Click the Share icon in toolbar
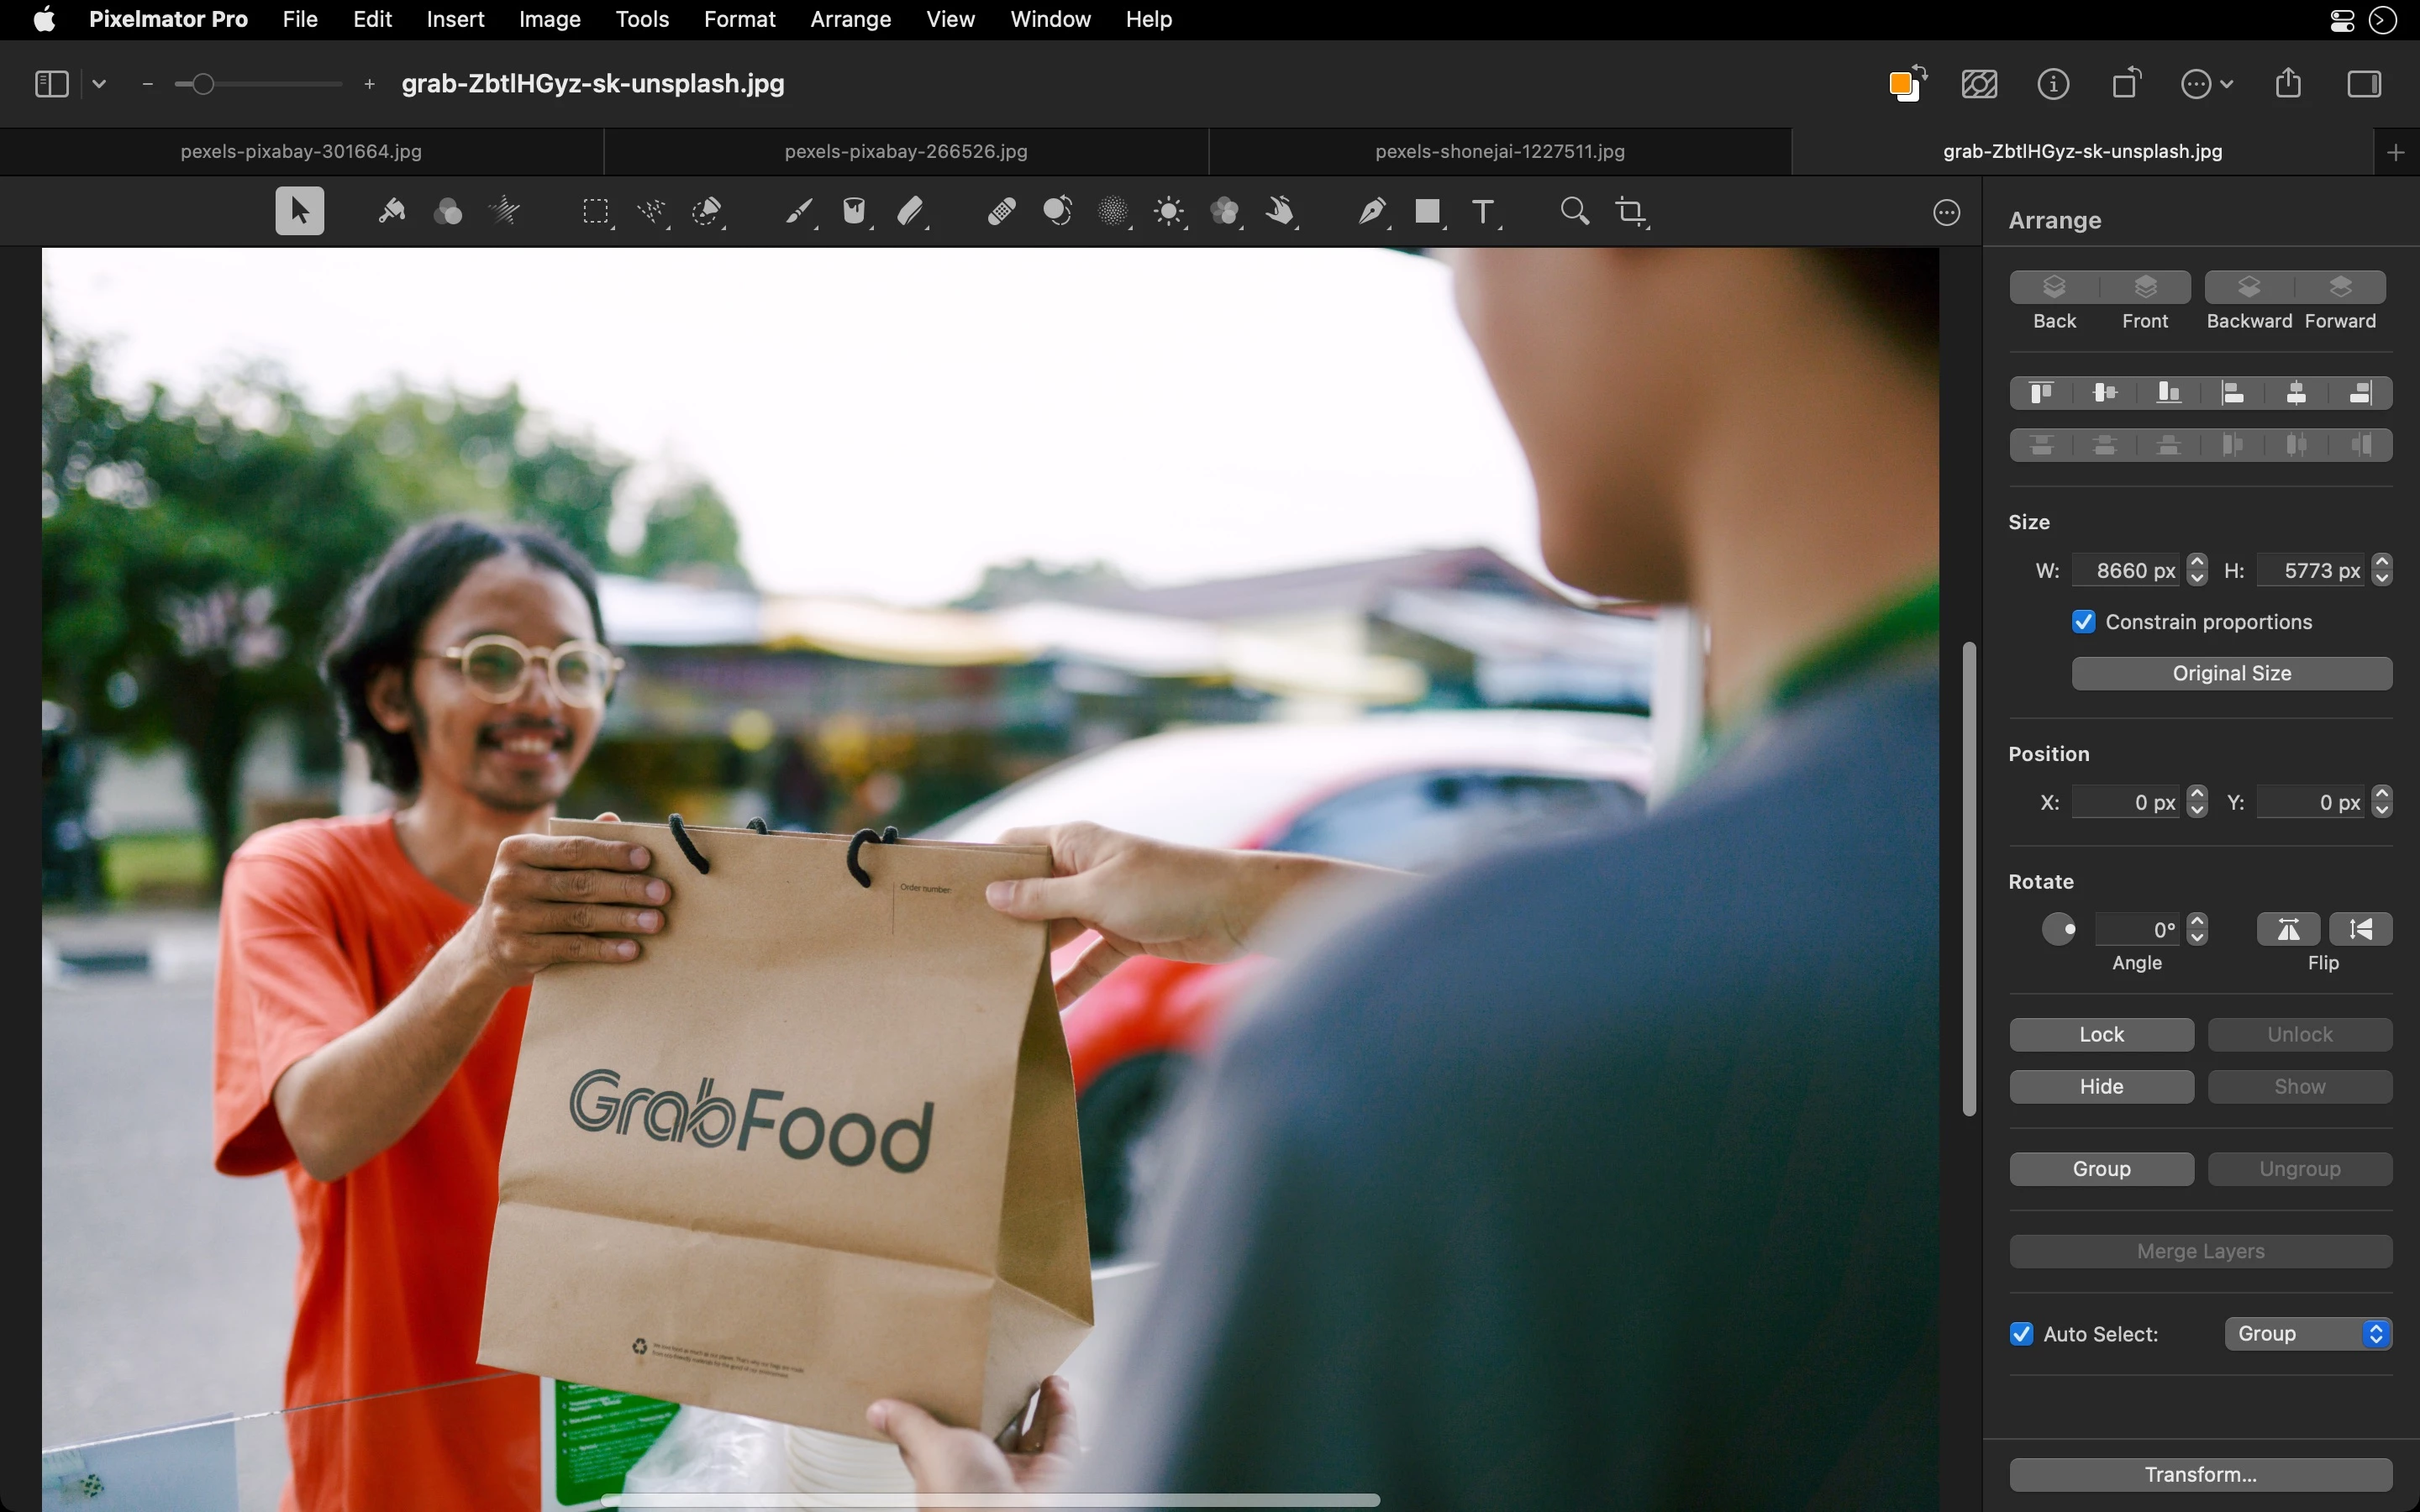Image resolution: width=2420 pixels, height=1512 pixels. (x=2288, y=84)
